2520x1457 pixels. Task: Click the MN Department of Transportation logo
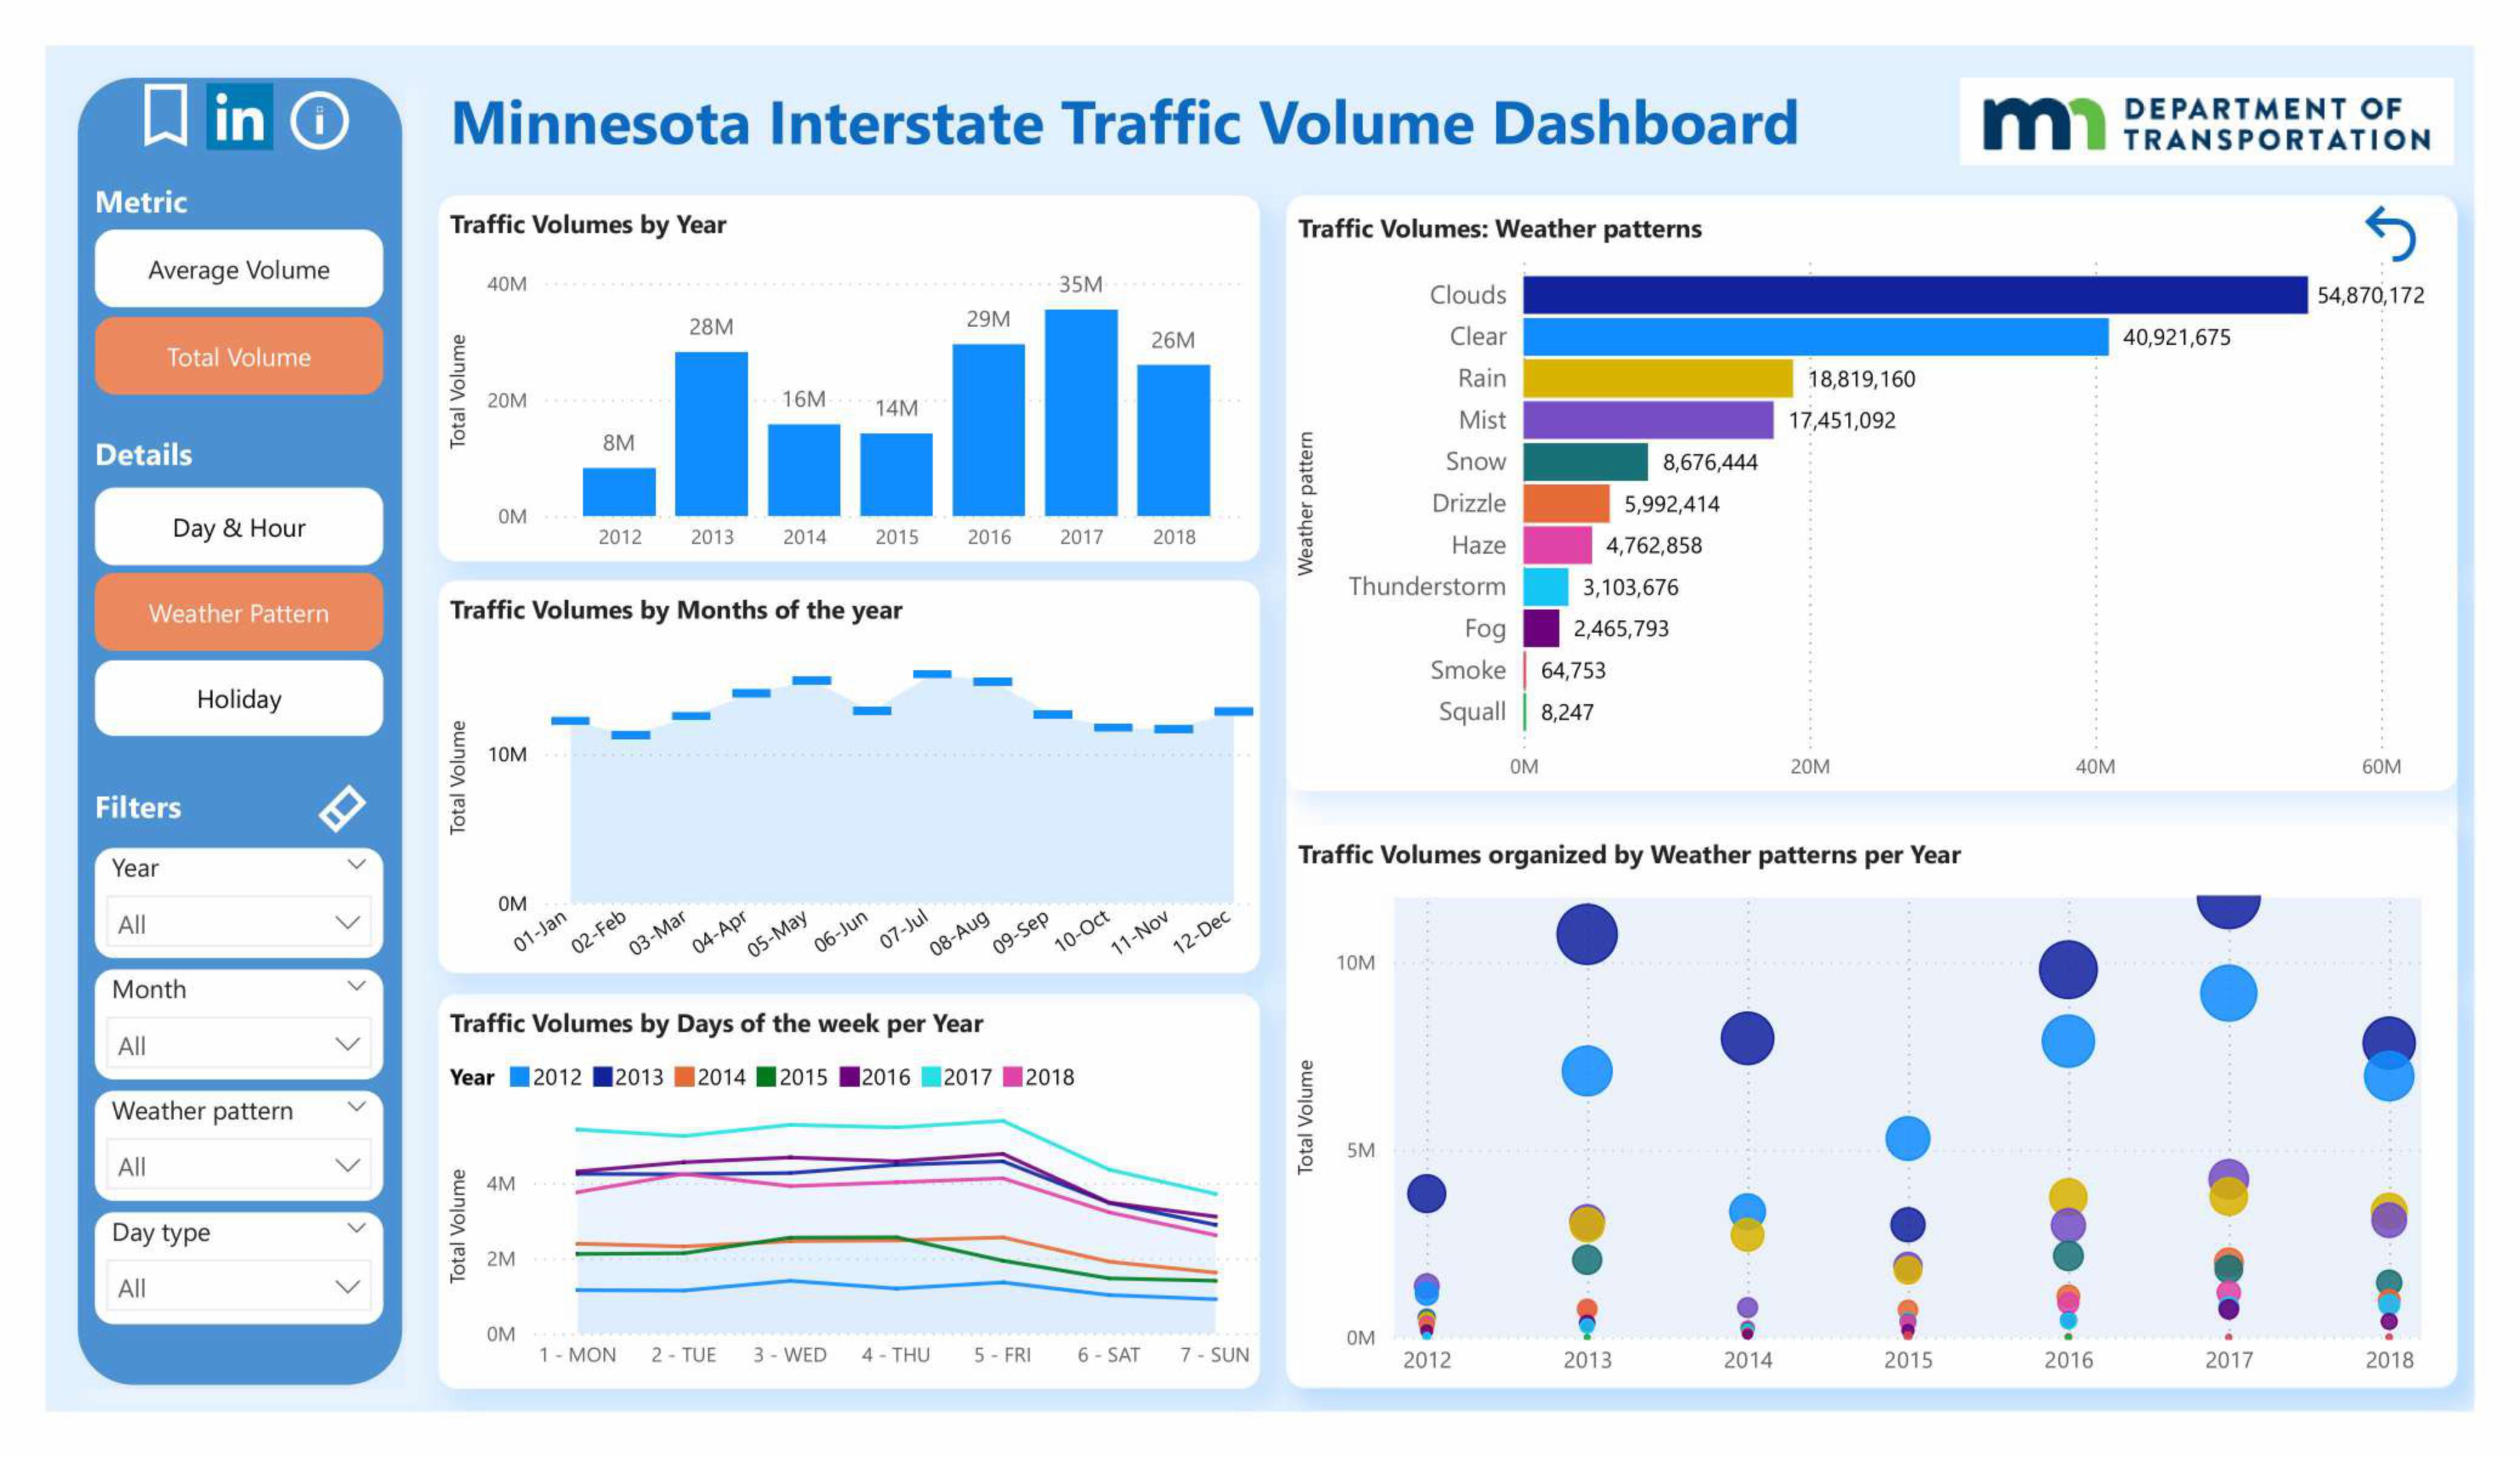2206,122
